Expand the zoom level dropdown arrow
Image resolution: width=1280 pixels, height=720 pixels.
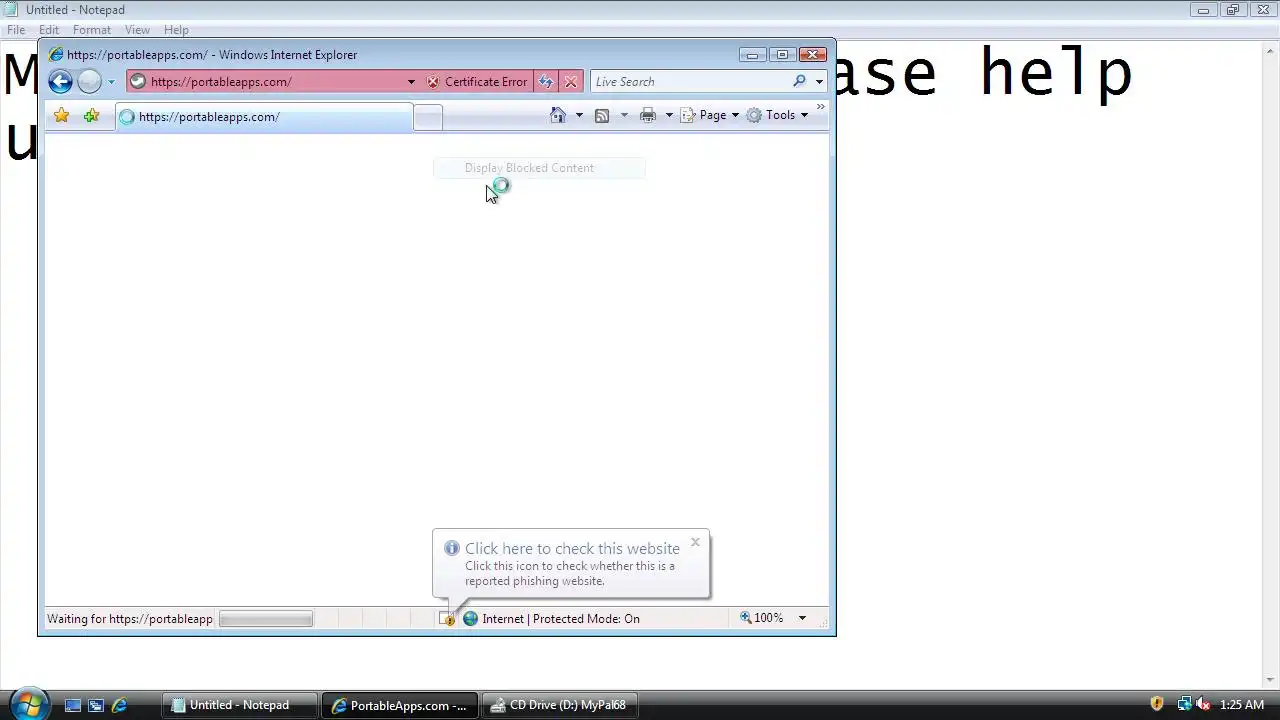click(x=801, y=618)
